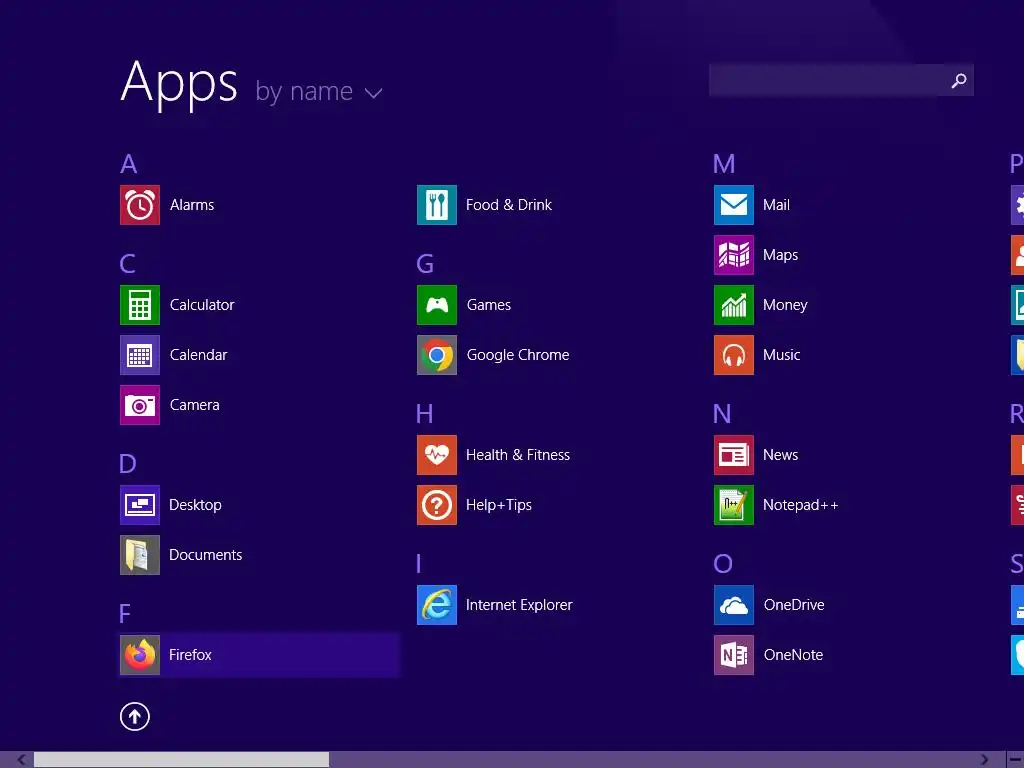
Task: Click the letter D group header
Action: coord(128,464)
